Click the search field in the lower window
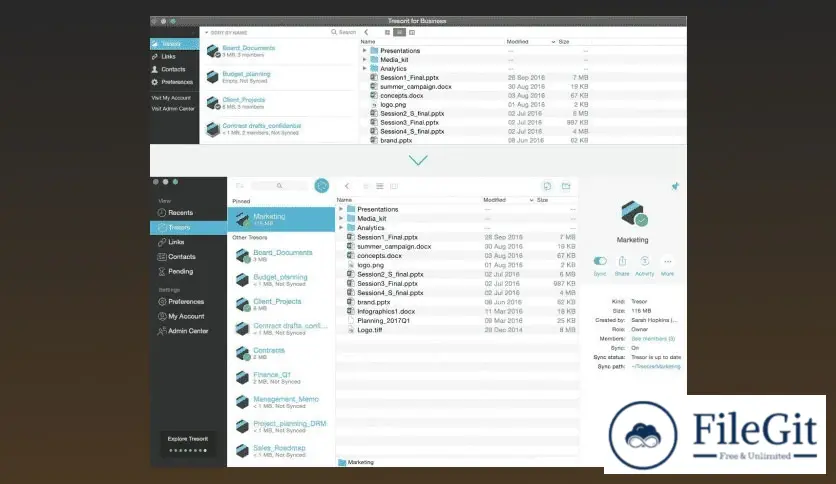Viewport: 836px width, 484px height. point(279,185)
